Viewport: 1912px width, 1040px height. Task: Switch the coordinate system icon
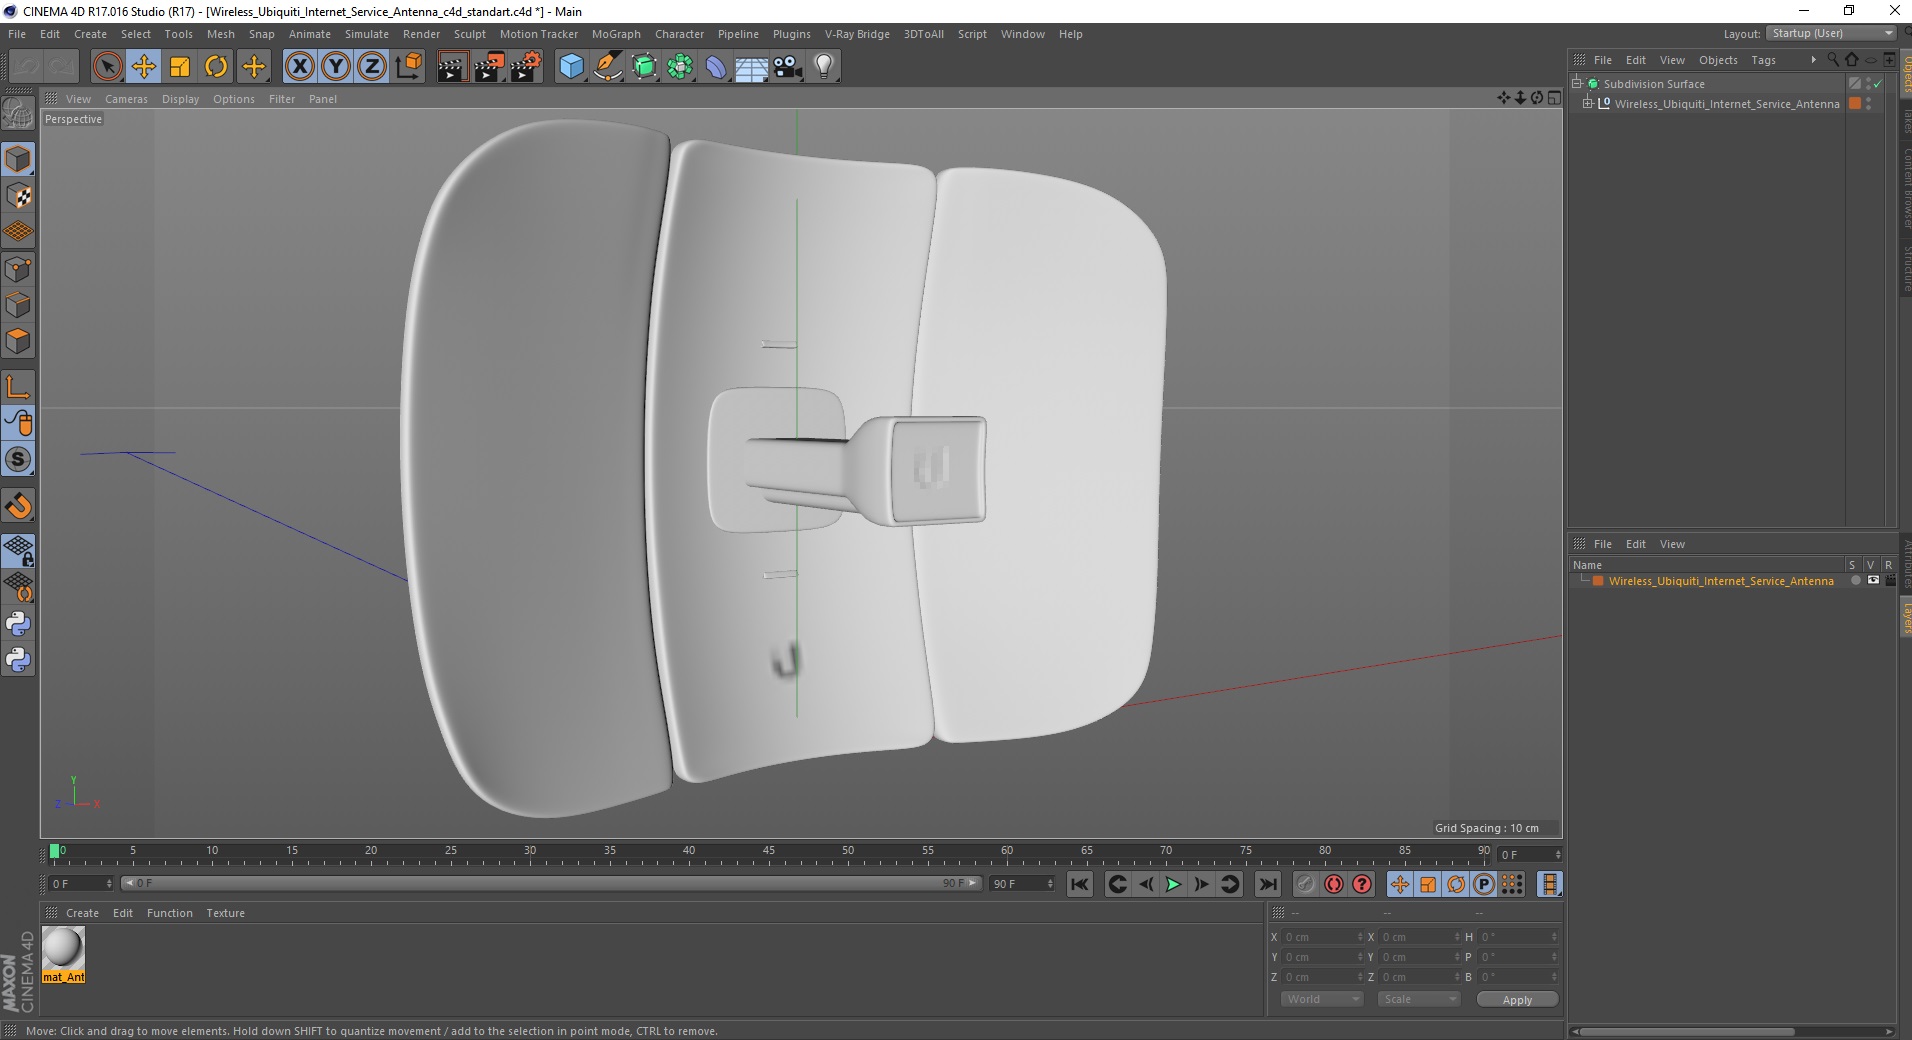tap(408, 67)
